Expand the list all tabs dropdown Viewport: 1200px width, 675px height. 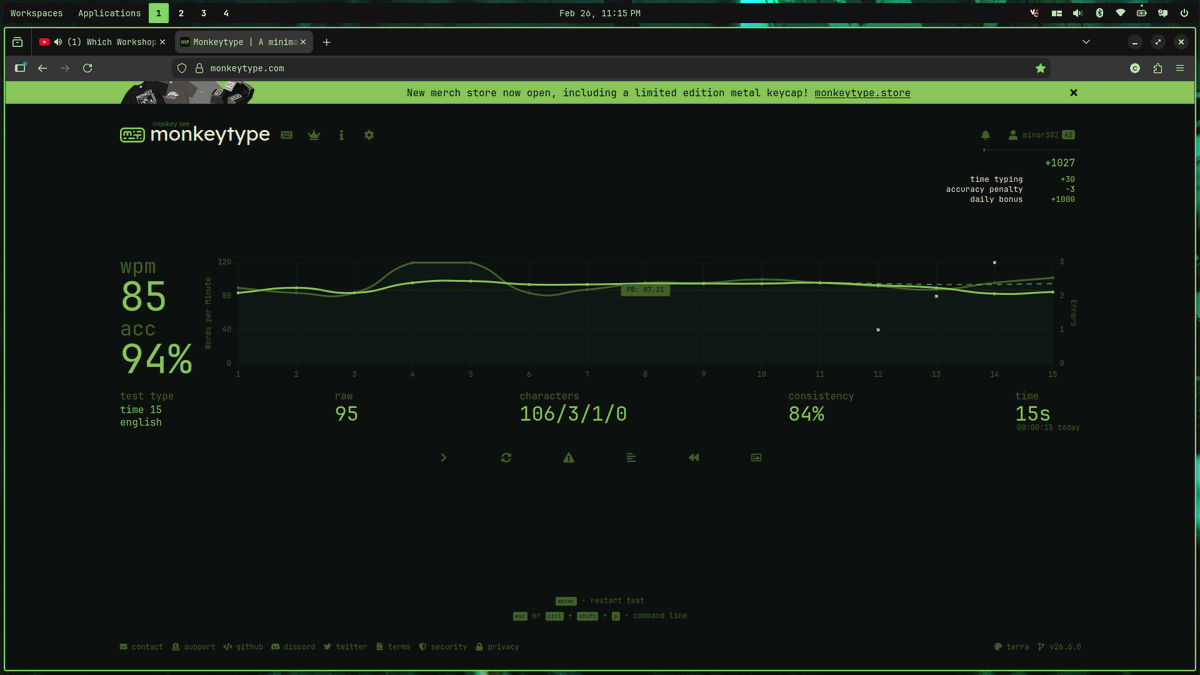[1086, 42]
